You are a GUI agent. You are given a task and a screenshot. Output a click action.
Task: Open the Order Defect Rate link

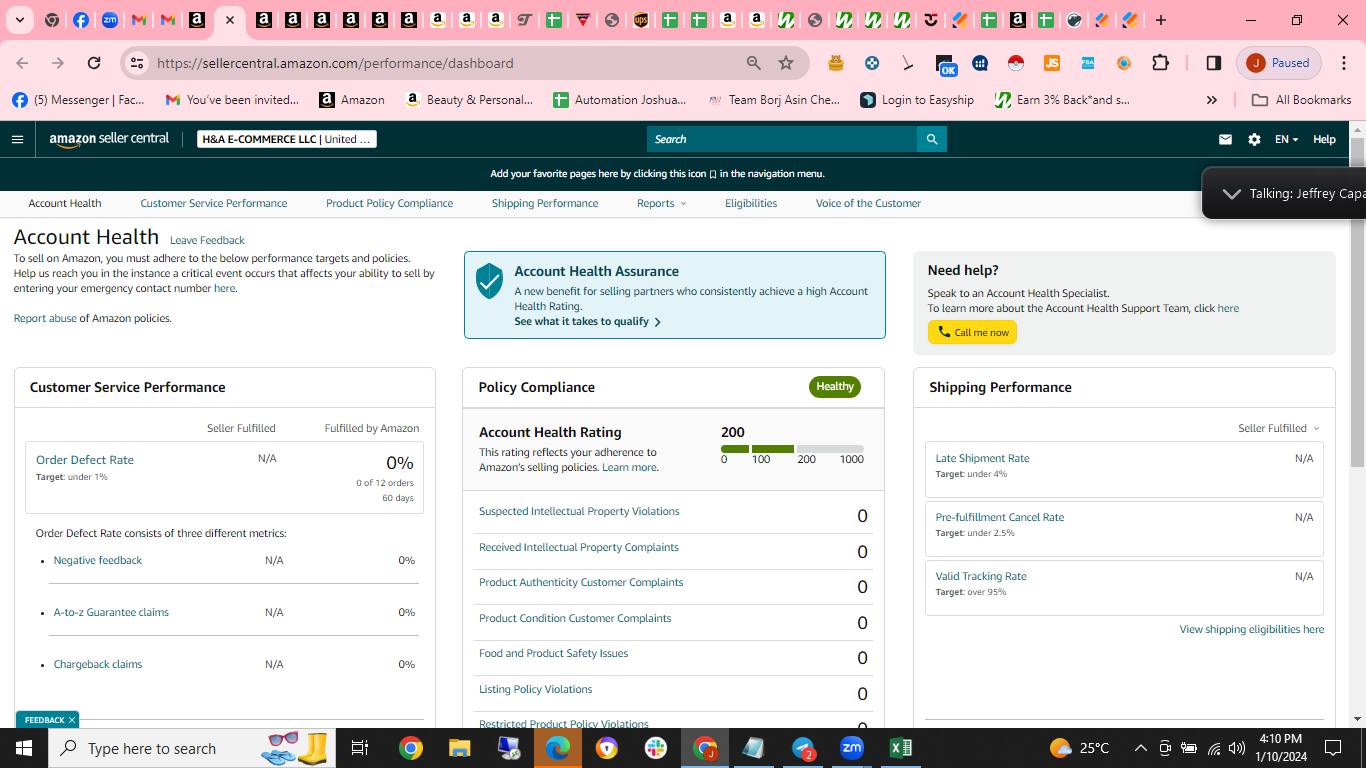[x=85, y=460]
